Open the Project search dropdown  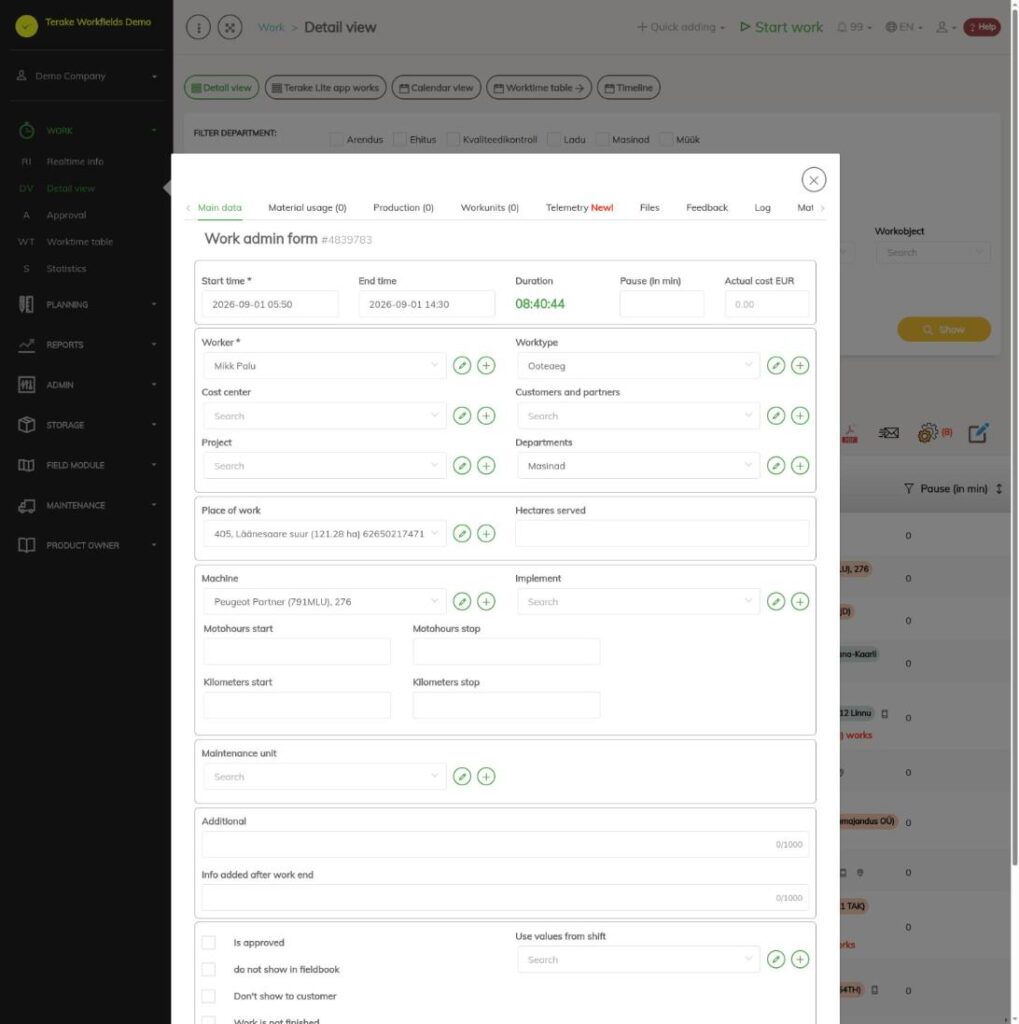(x=325, y=466)
